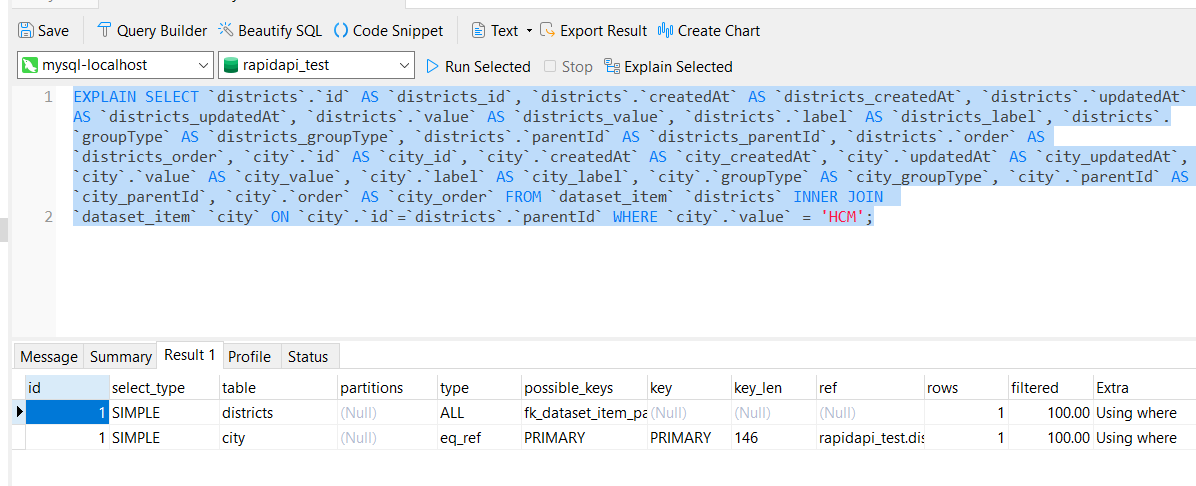The image size is (1196, 486).
Task: Click Export Result
Action: [593, 31]
